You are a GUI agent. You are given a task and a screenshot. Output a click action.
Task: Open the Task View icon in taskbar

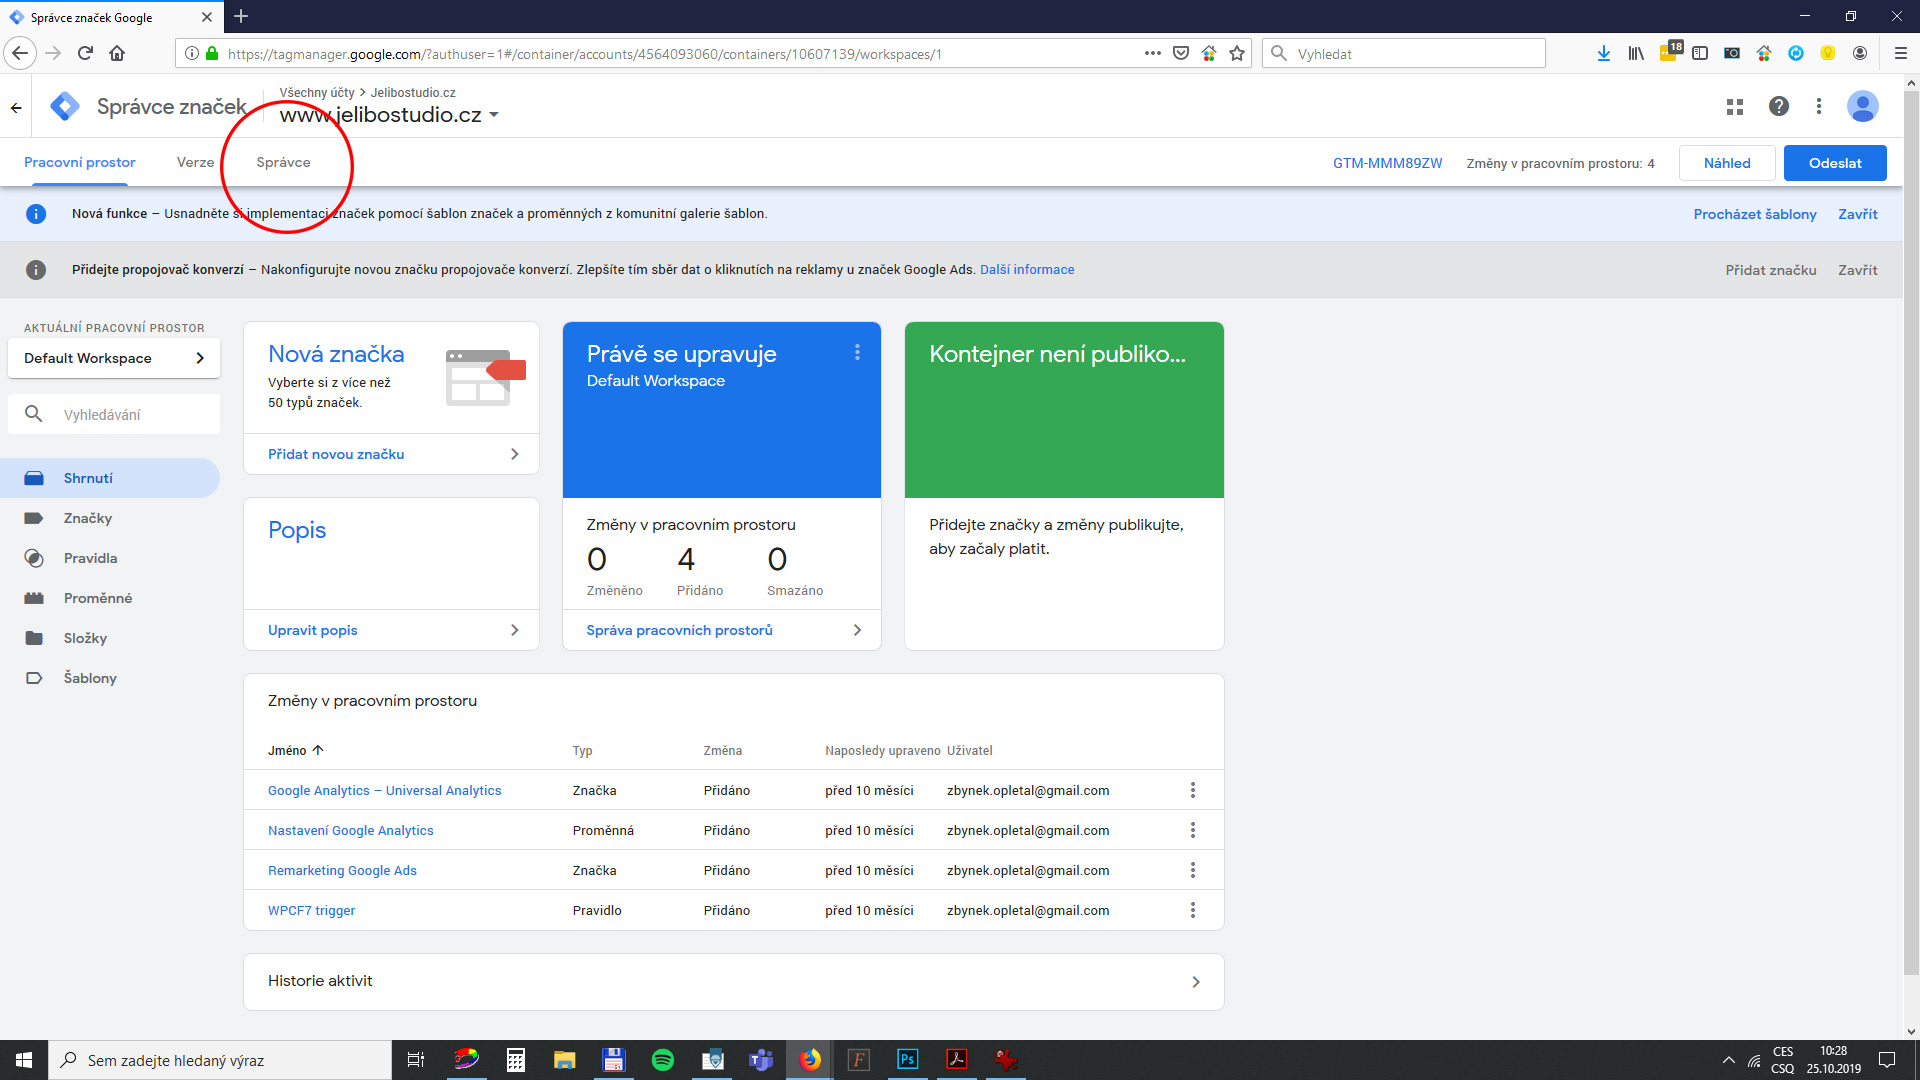pyautogui.click(x=416, y=1060)
